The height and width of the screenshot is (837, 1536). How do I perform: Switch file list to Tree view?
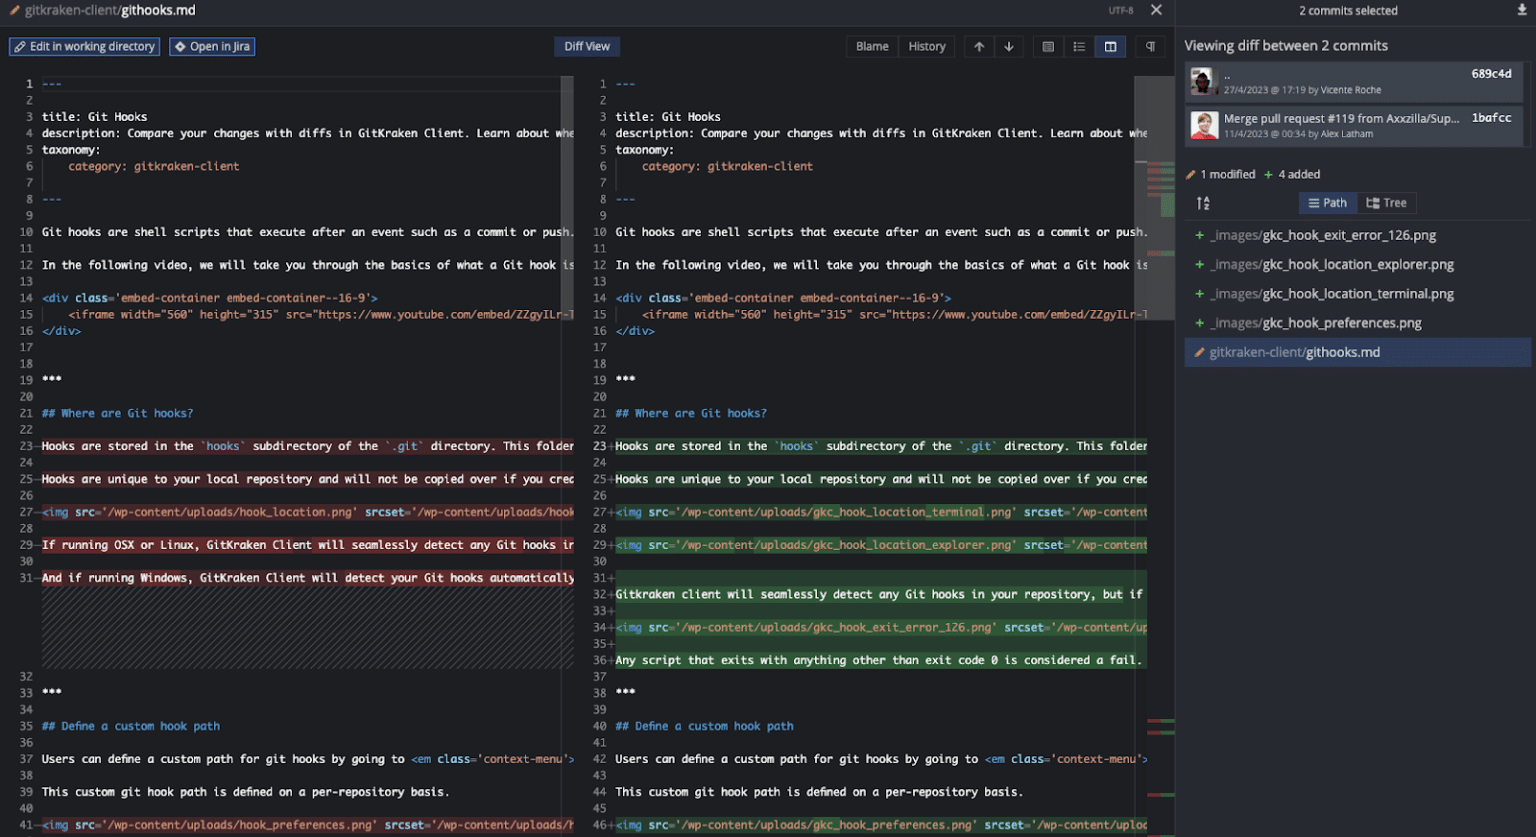pos(1386,203)
